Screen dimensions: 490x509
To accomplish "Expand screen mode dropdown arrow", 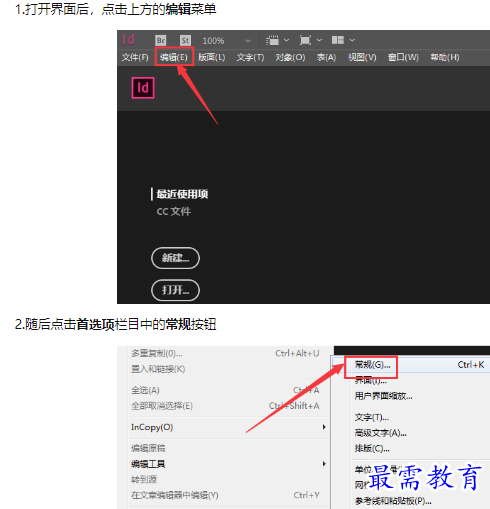I will (x=319, y=40).
